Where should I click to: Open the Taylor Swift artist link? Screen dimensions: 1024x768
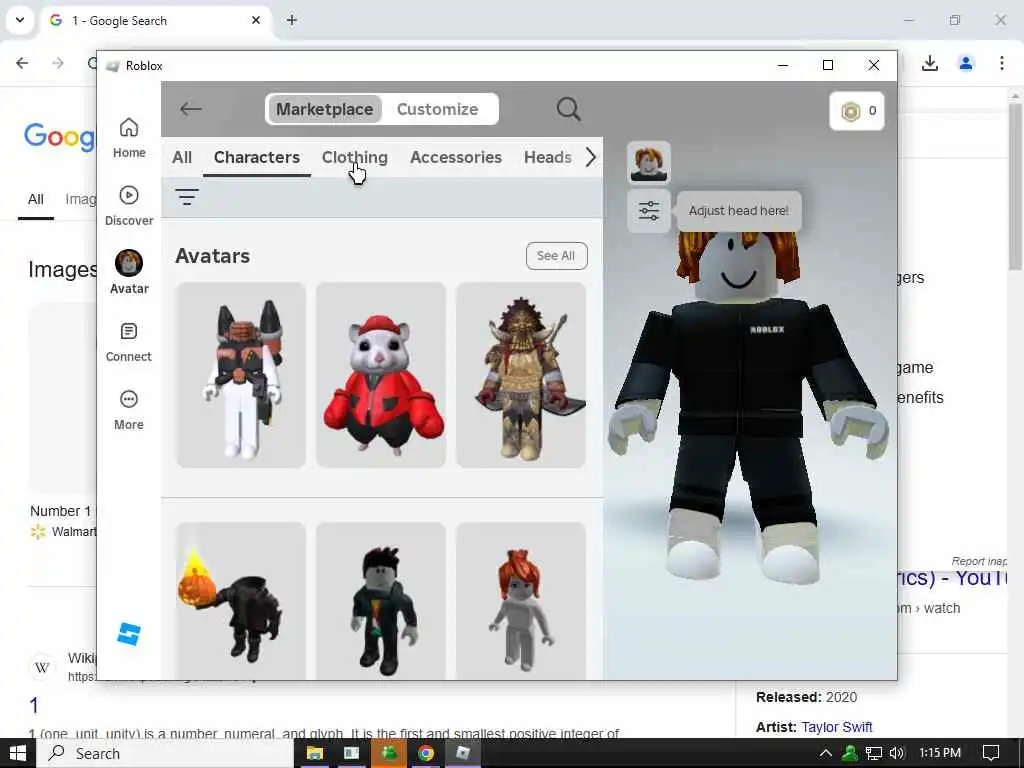(x=837, y=727)
